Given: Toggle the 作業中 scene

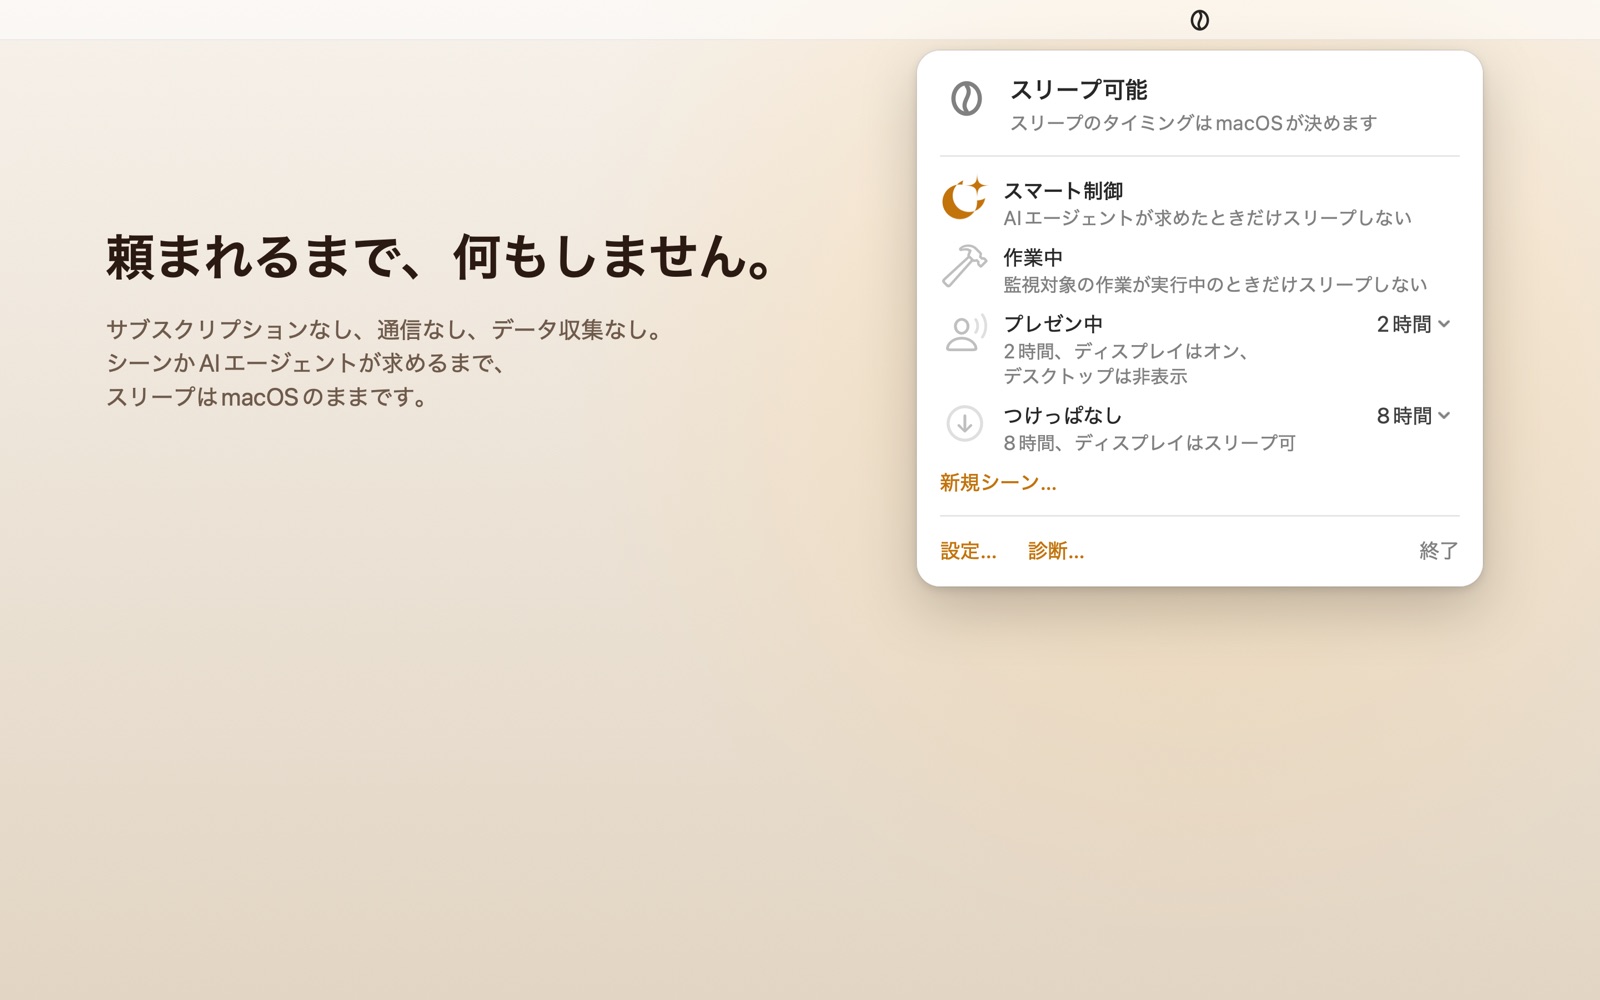Looking at the screenshot, I should tap(1199, 270).
